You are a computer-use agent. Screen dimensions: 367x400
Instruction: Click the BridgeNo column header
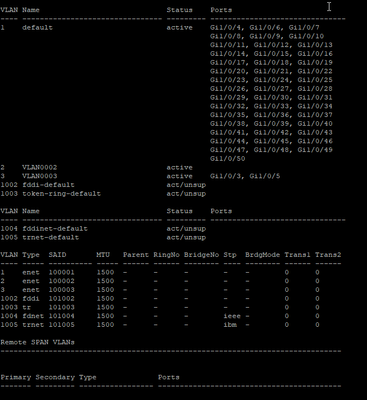click(202, 255)
